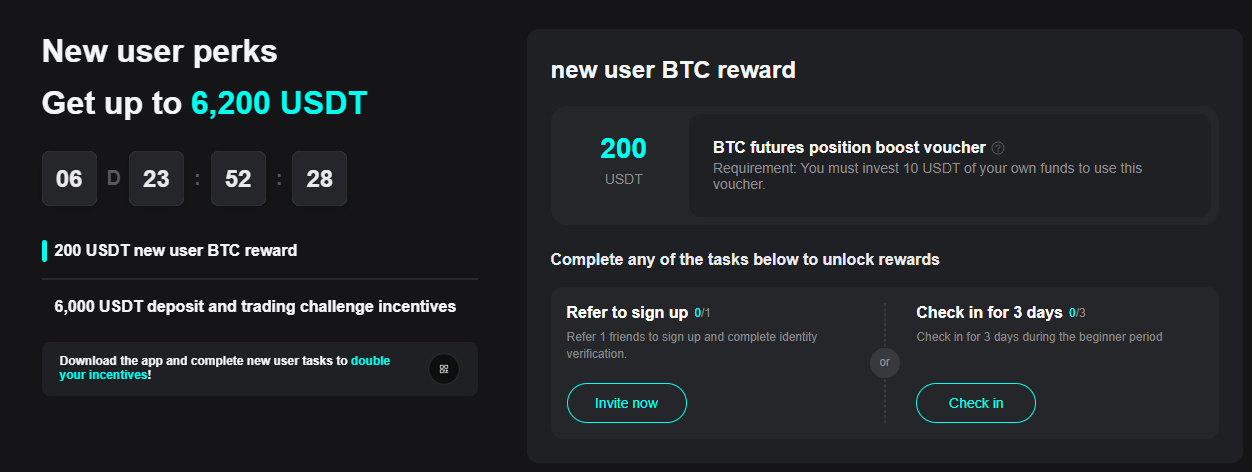Click the Refer to sign up 0/1 progress counter
This screenshot has height=472, width=1252.
(x=703, y=313)
